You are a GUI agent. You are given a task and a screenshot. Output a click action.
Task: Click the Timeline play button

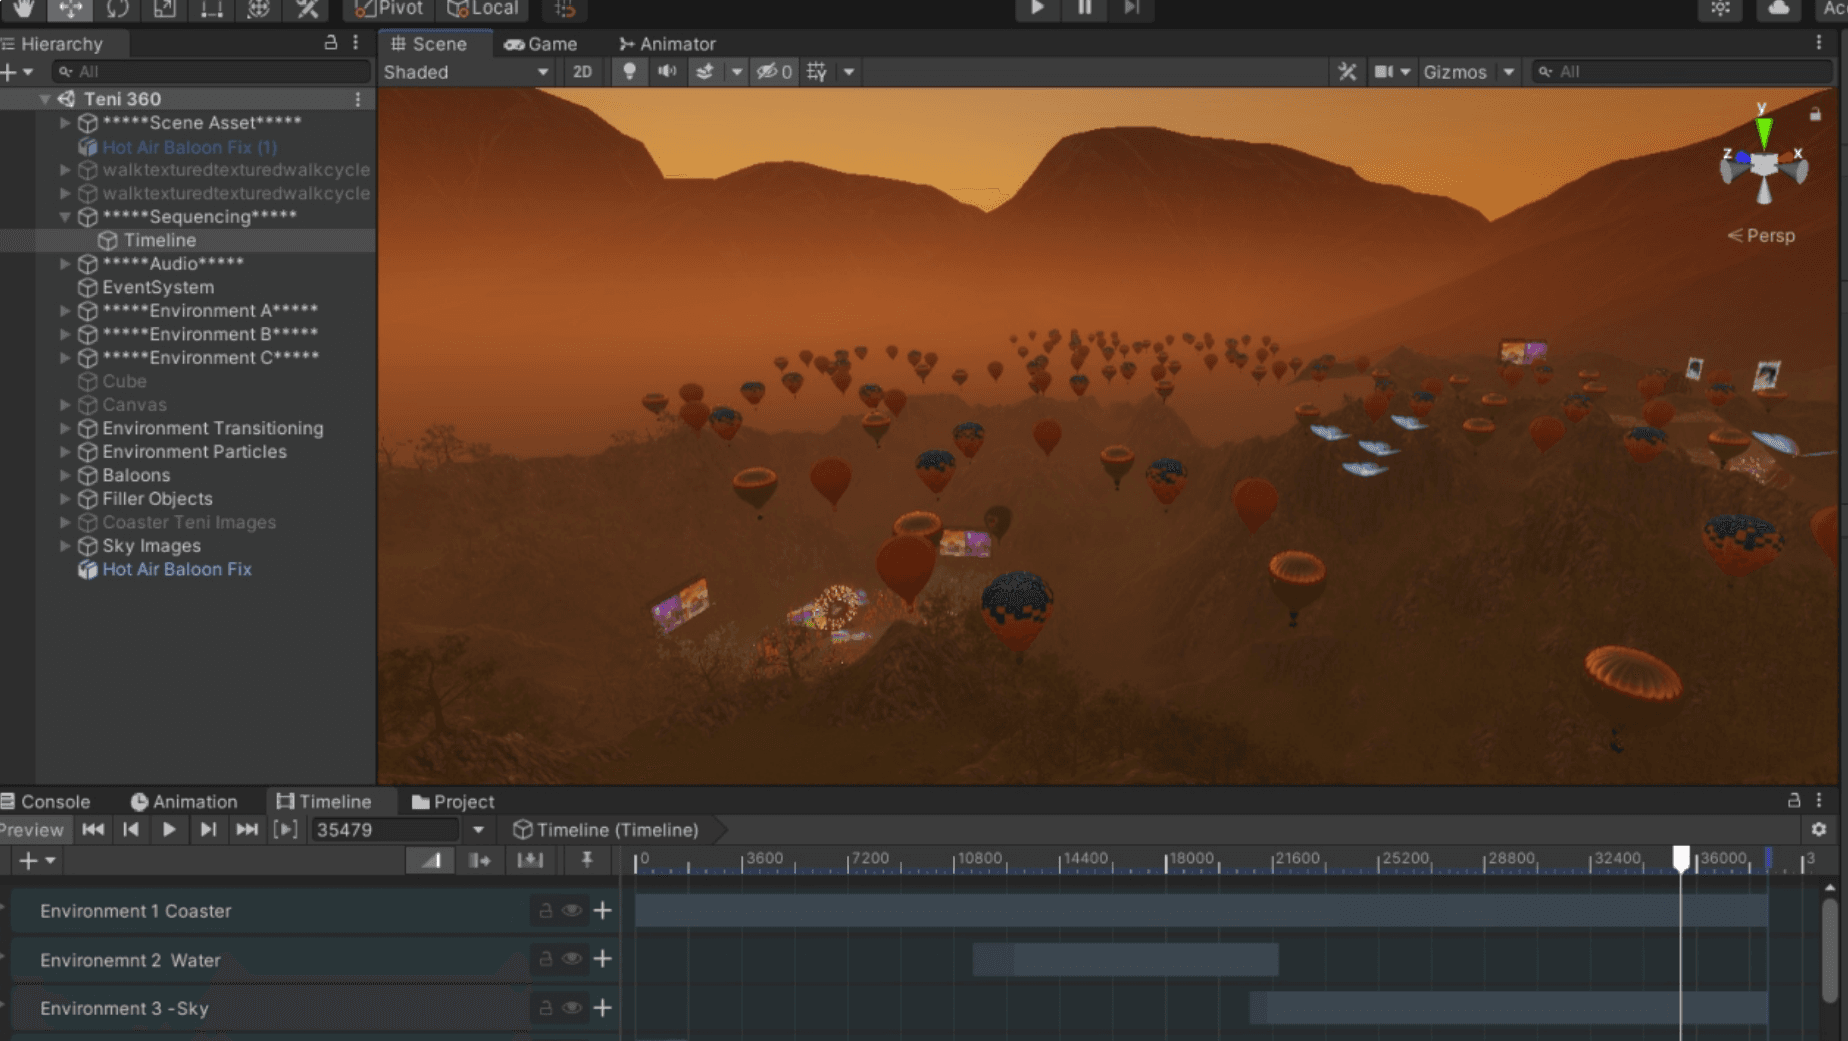click(169, 829)
